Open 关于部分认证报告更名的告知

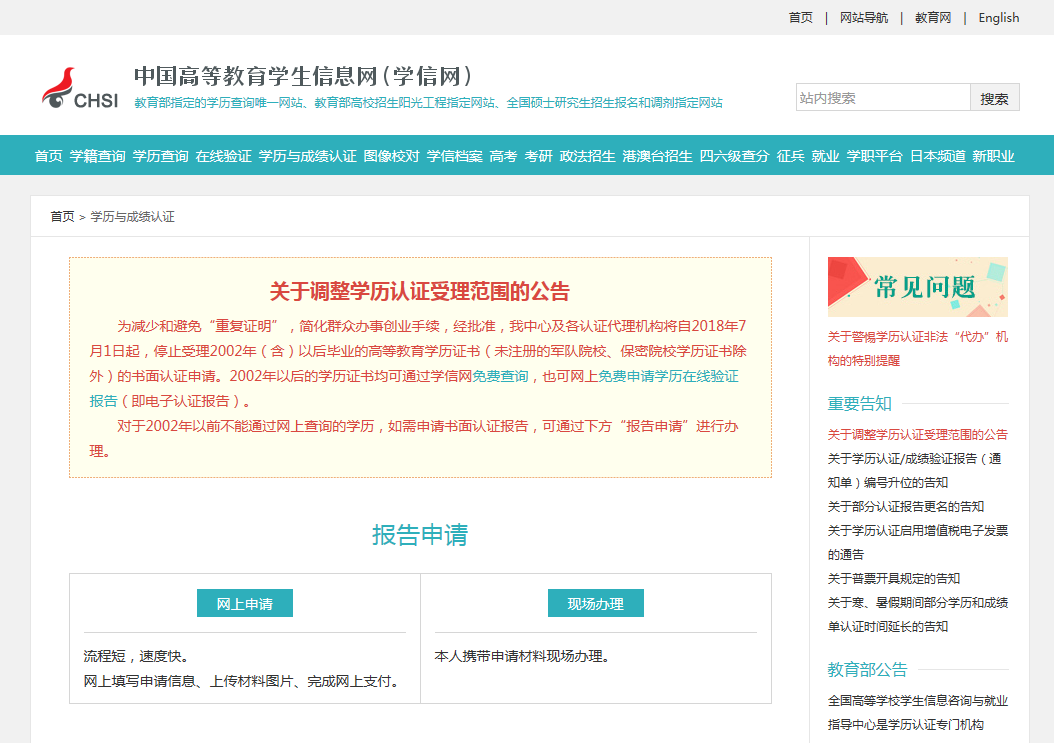905,506
